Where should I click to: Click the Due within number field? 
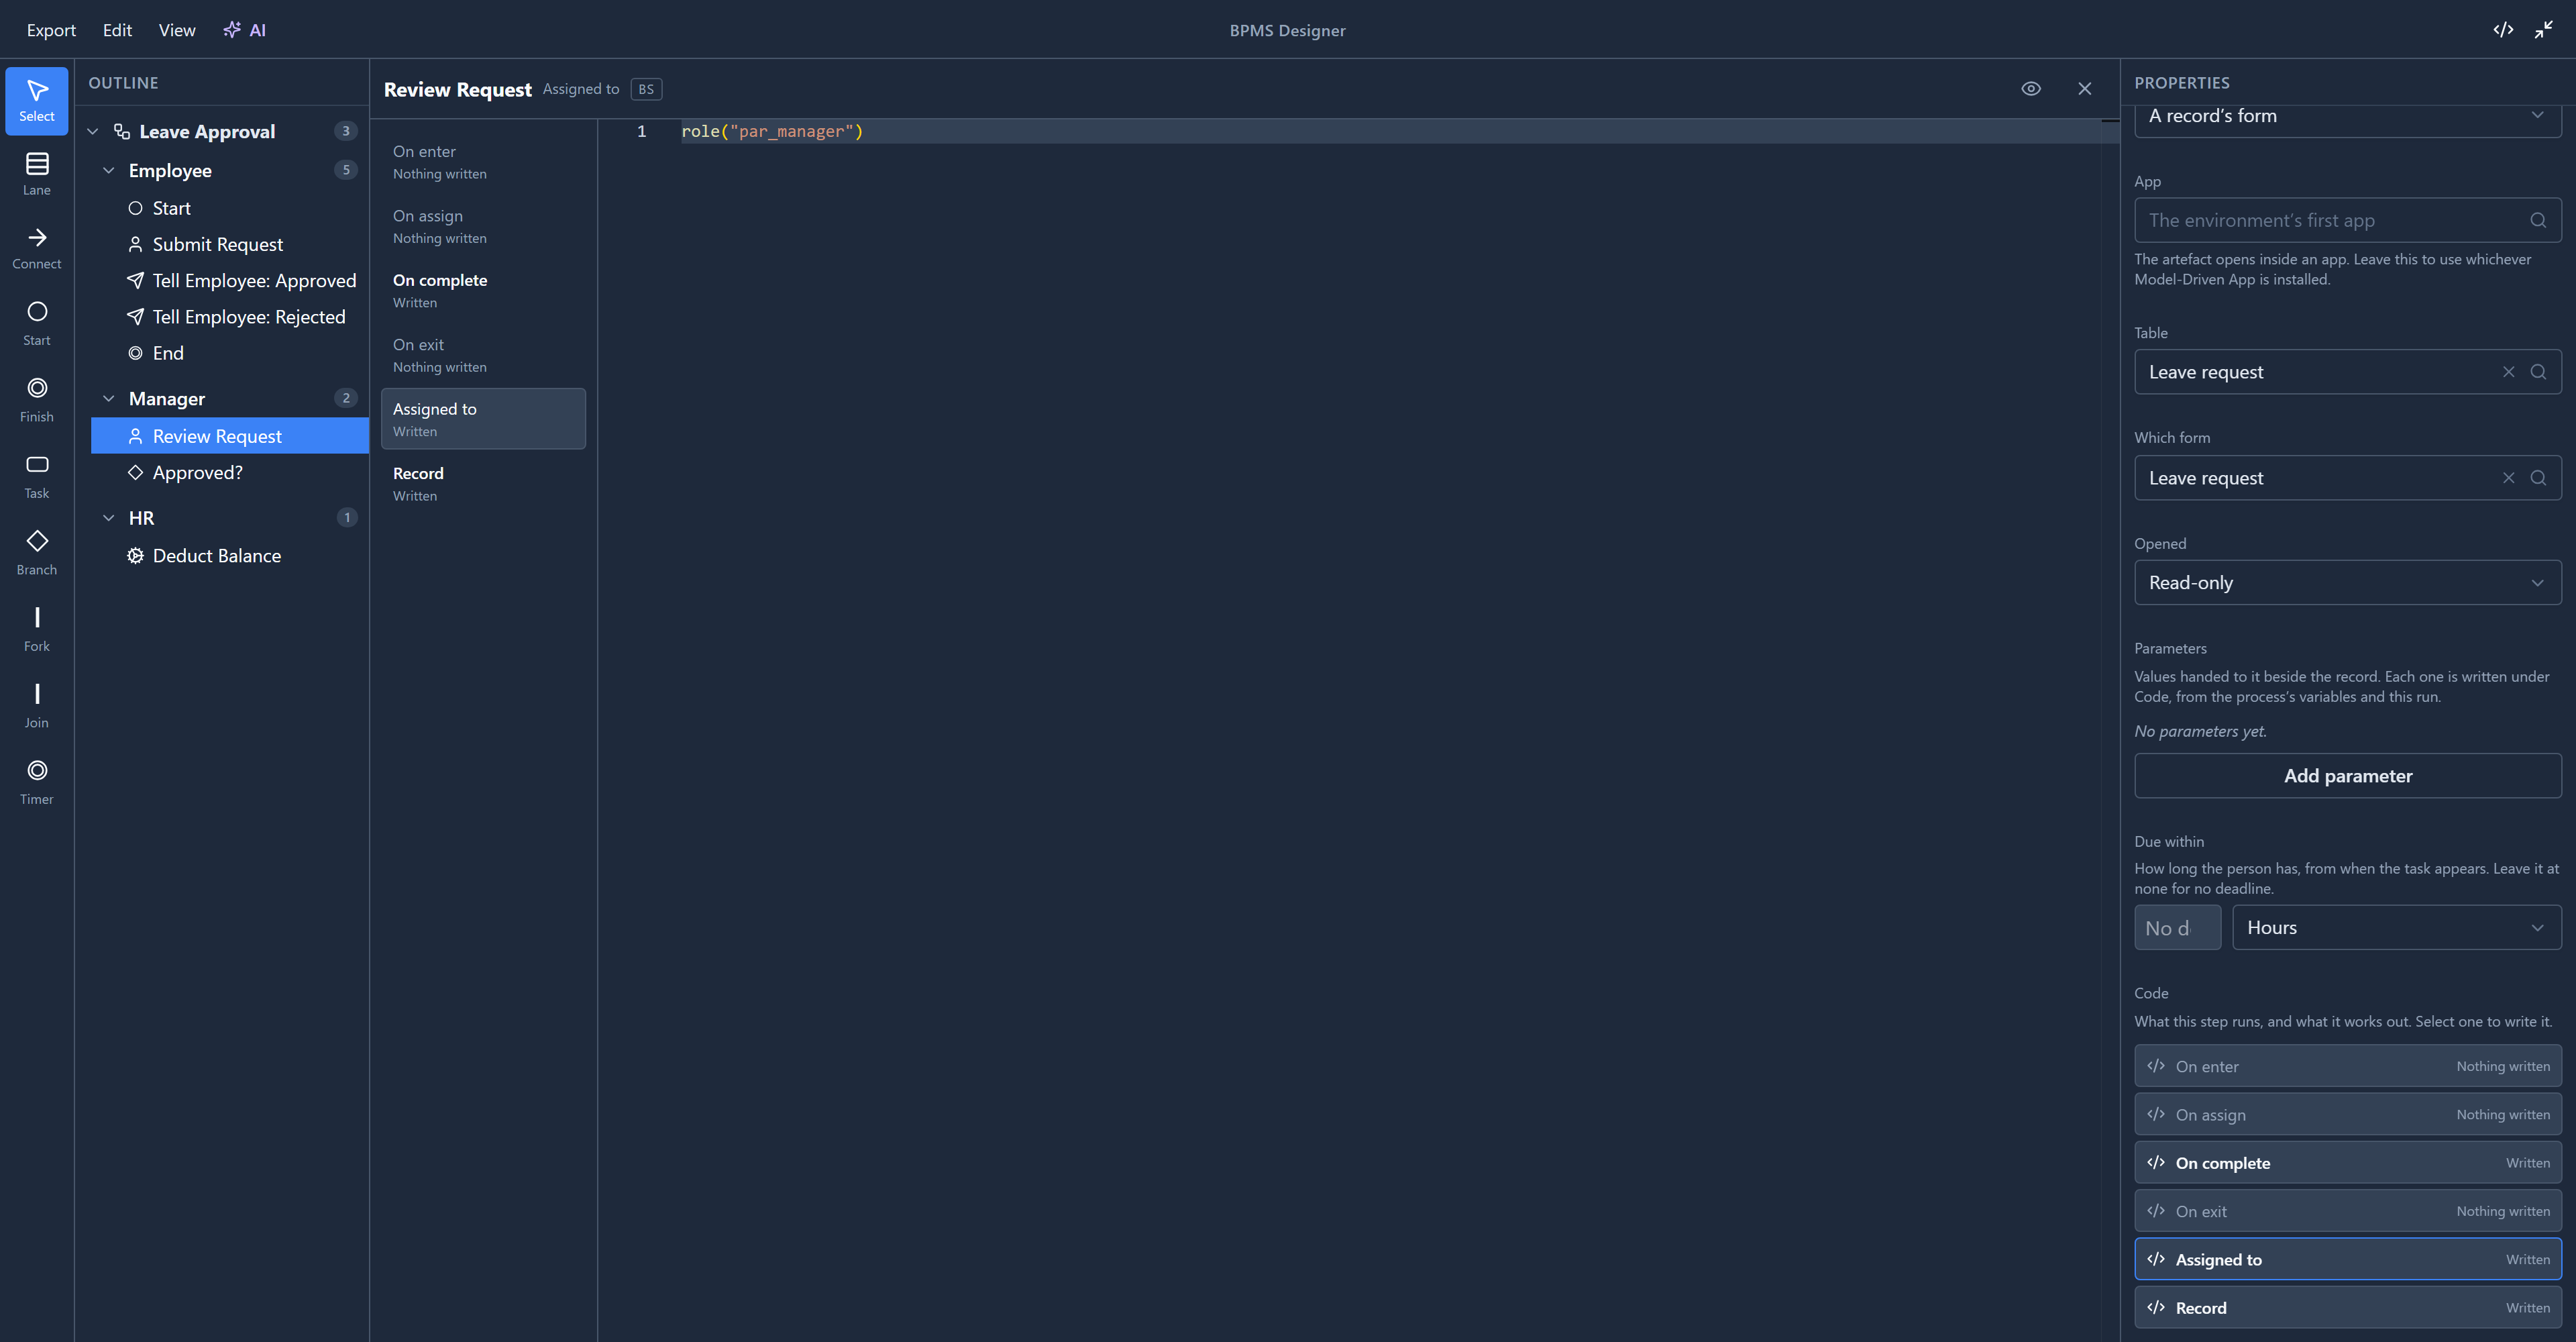click(x=2177, y=927)
